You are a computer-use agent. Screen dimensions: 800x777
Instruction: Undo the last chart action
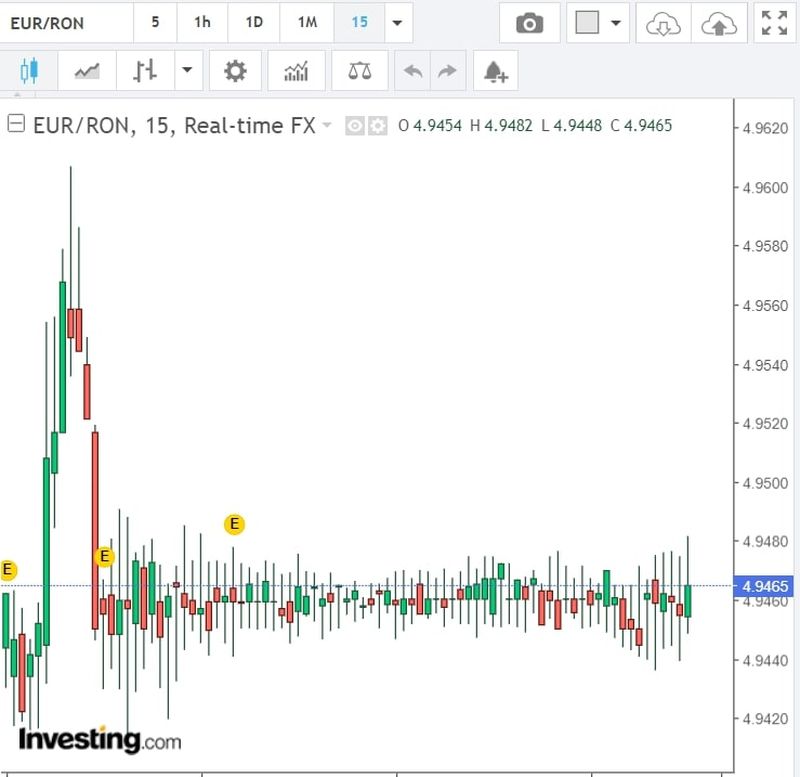click(x=413, y=71)
